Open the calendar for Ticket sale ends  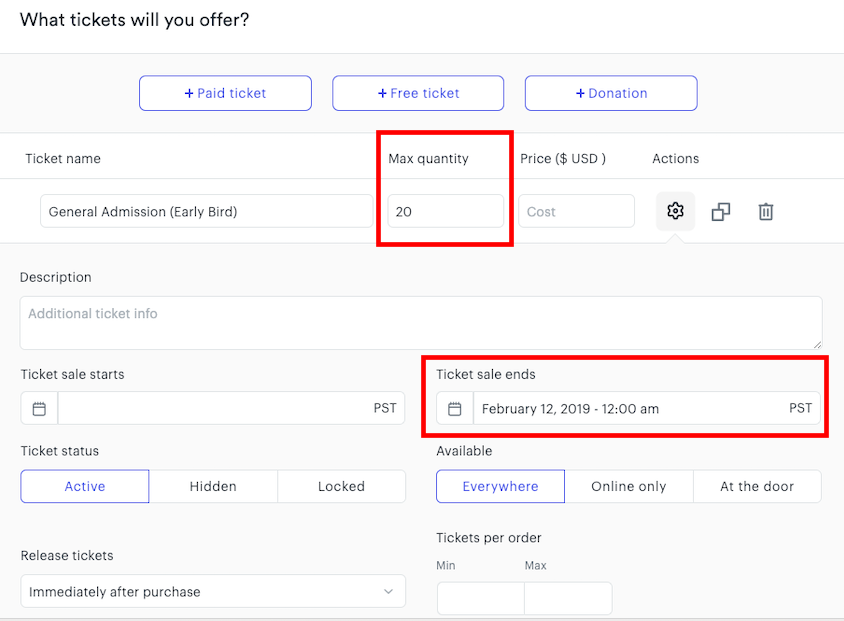tap(454, 408)
